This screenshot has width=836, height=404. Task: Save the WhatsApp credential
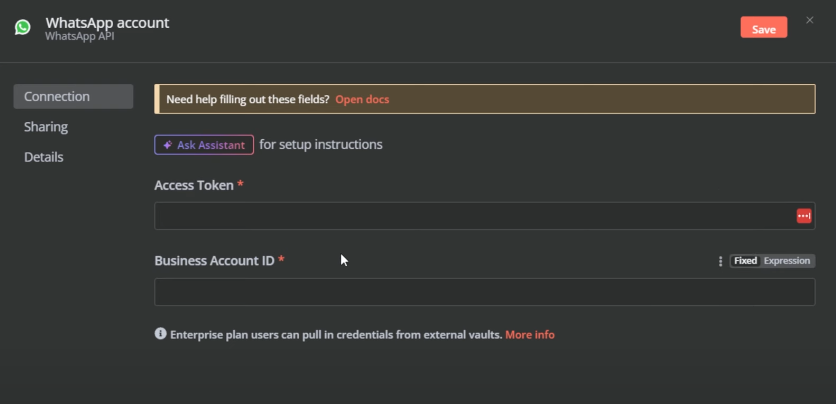[763, 27]
